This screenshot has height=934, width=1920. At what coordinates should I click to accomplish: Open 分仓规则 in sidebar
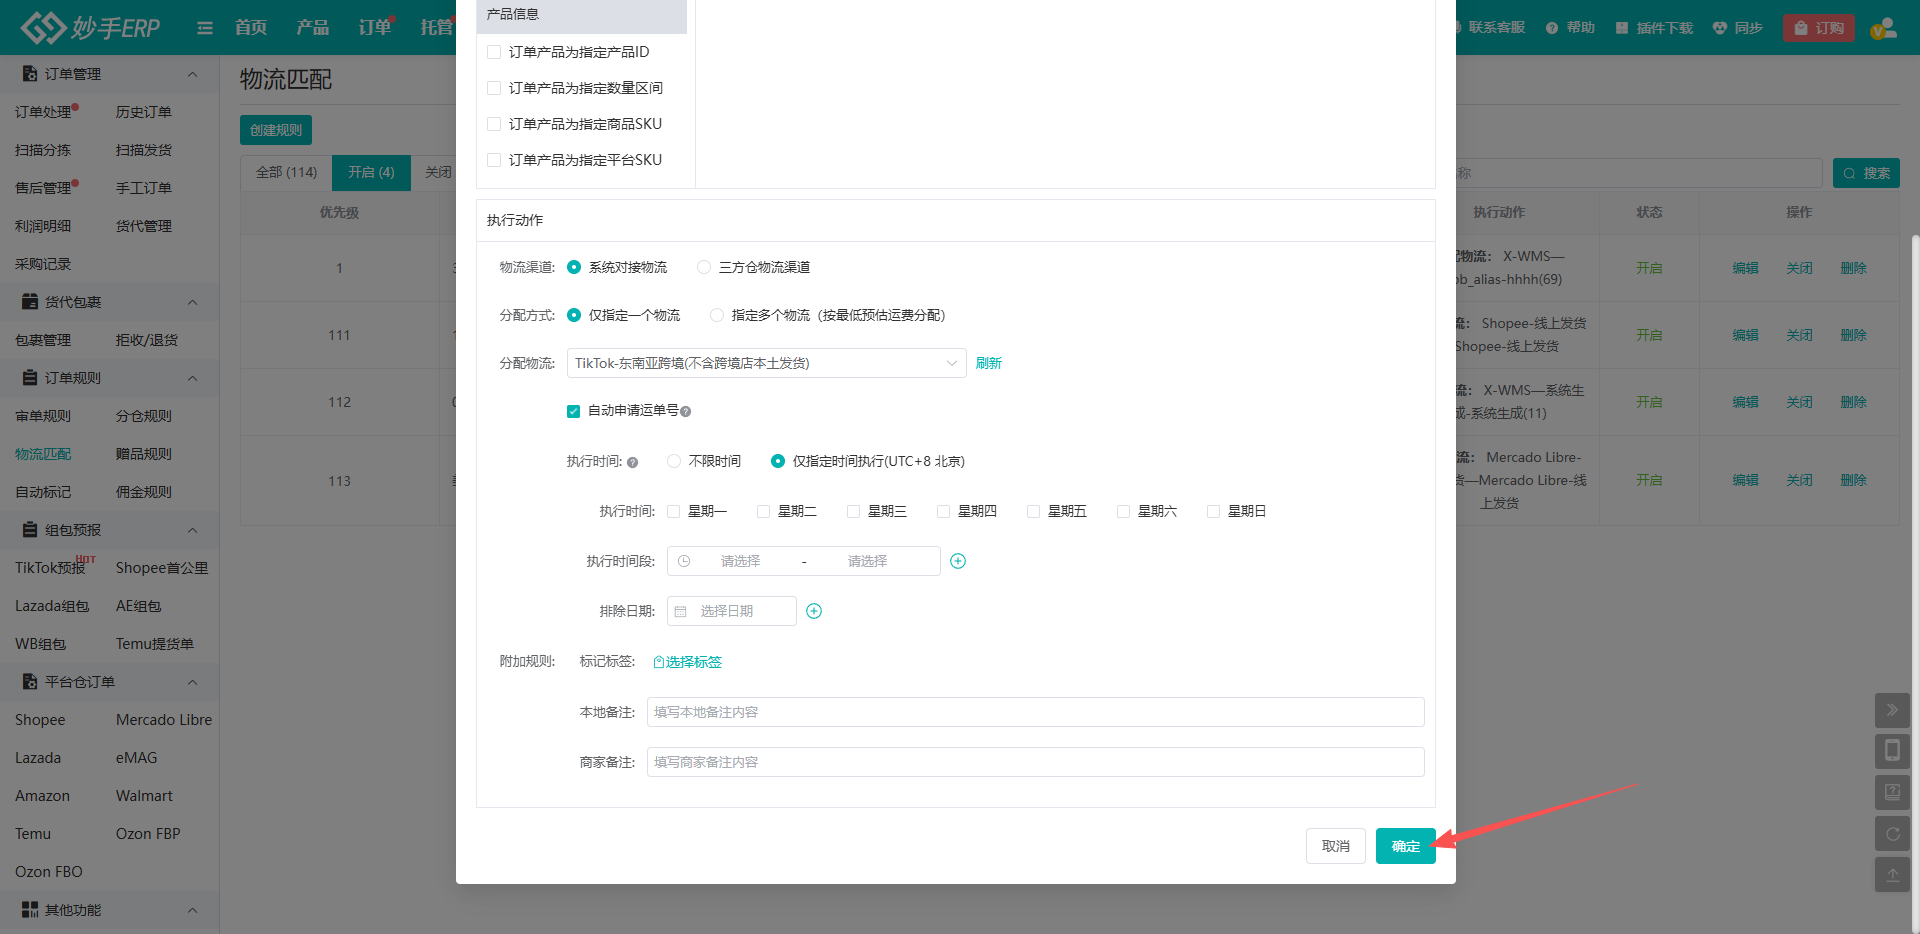(x=144, y=416)
